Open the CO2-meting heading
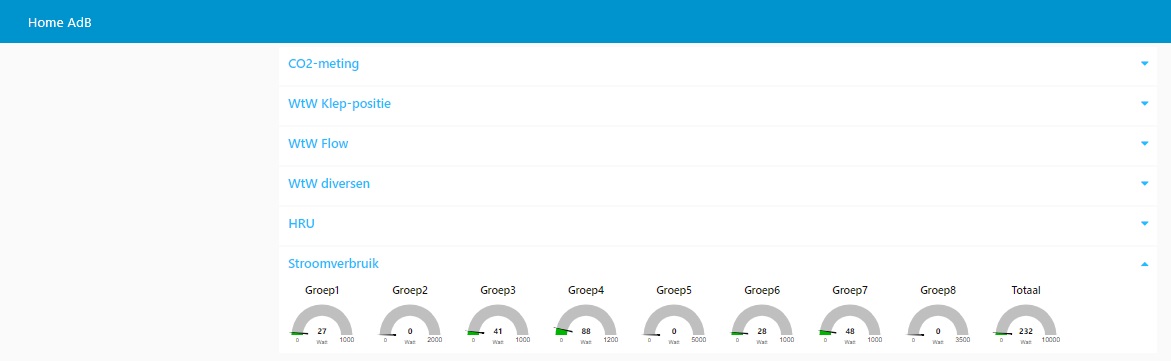Image resolution: width=1171 pixels, height=361 pixels. [x=323, y=64]
